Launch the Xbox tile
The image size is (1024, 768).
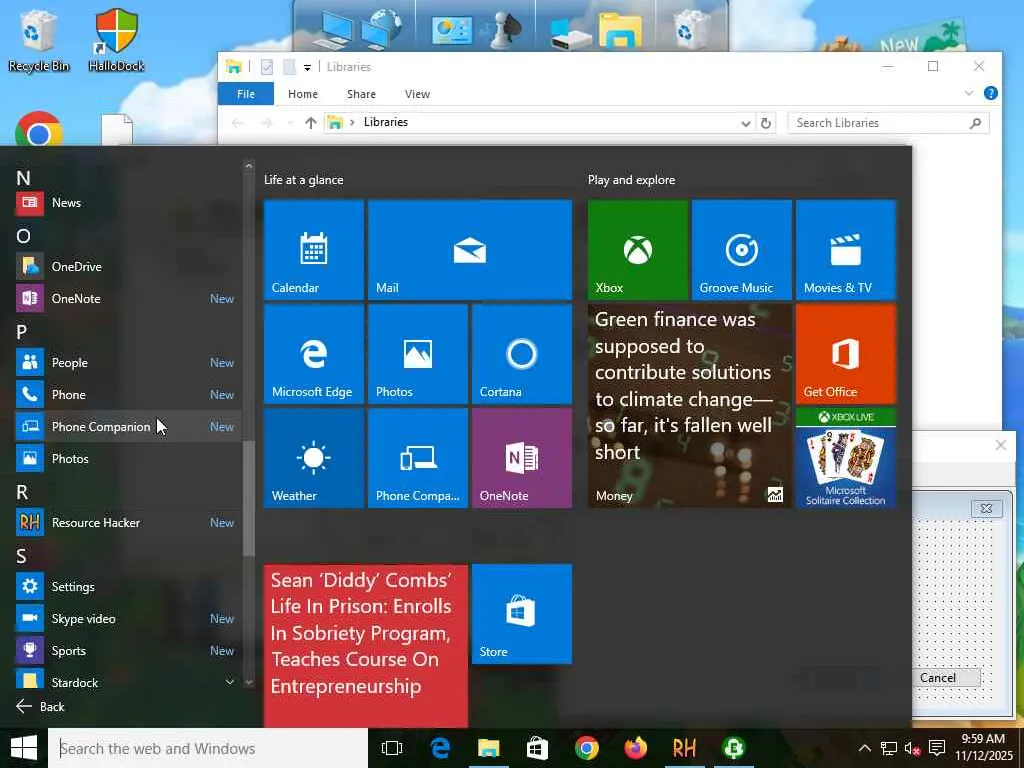click(637, 250)
